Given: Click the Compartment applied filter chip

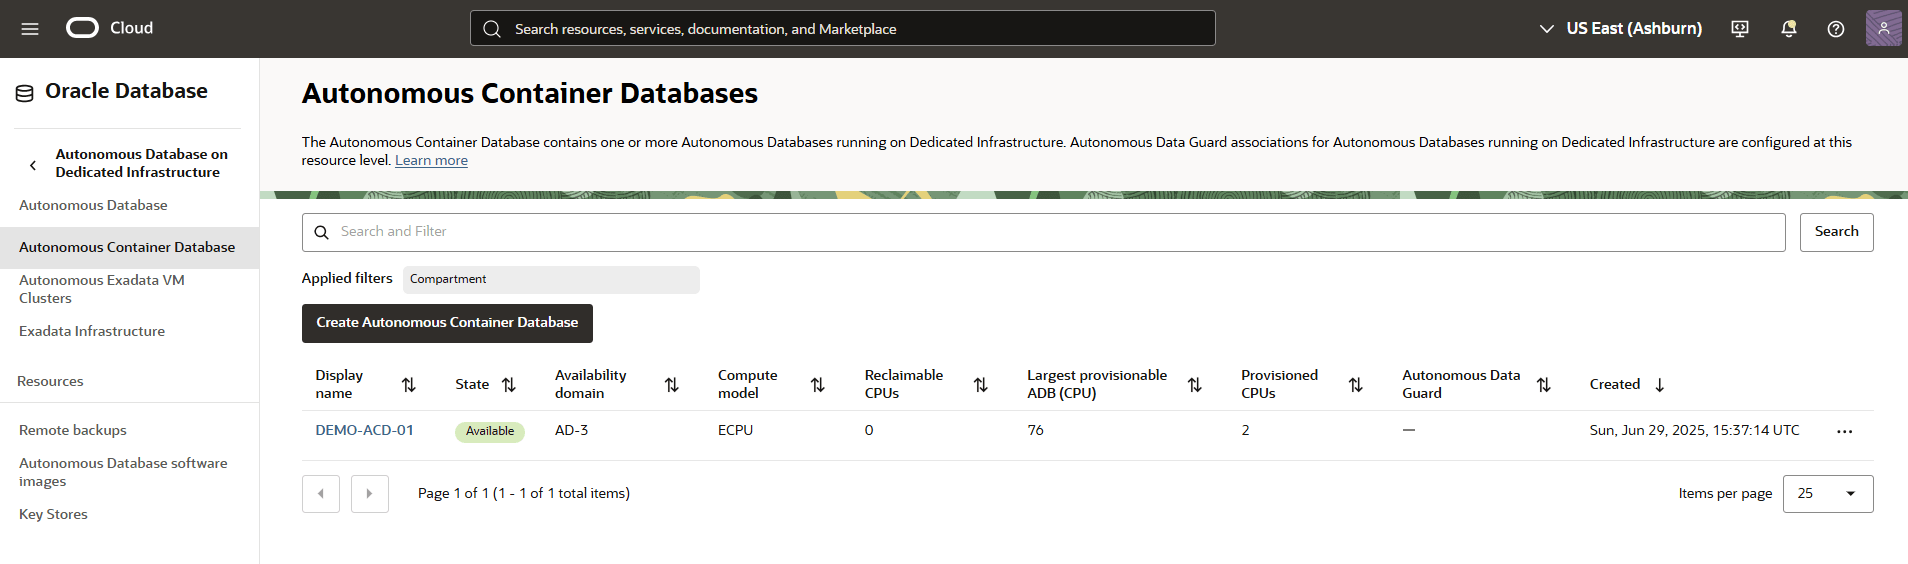Looking at the screenshot, I should click(551, 279).
